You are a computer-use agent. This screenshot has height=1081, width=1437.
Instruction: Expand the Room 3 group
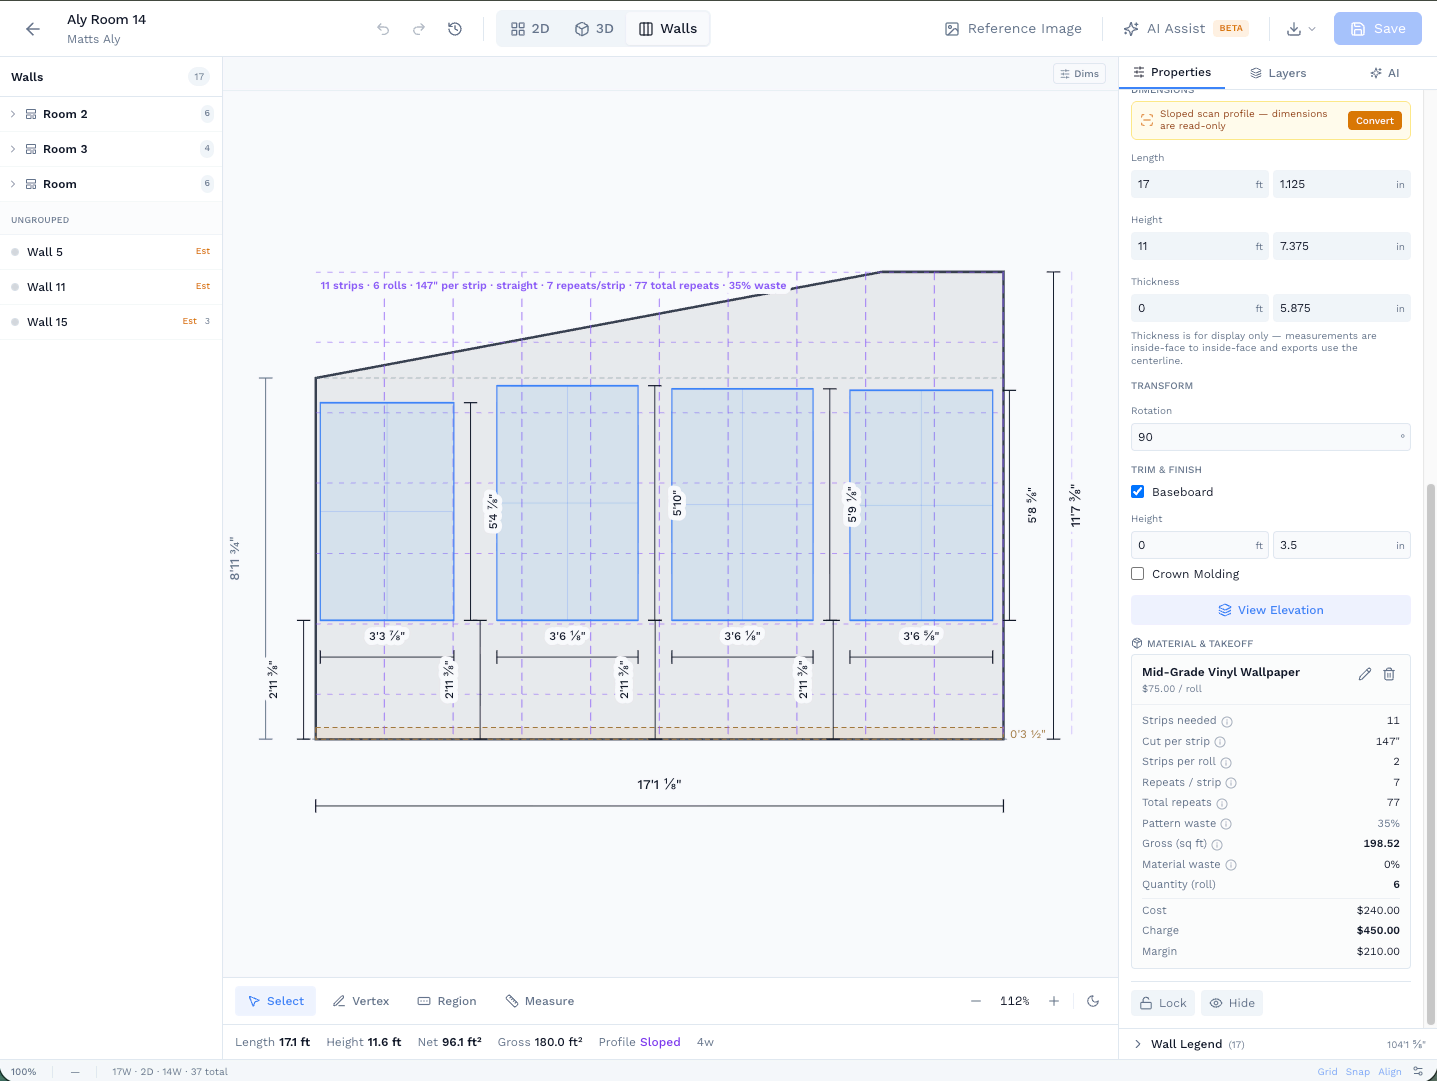[13, 149]
